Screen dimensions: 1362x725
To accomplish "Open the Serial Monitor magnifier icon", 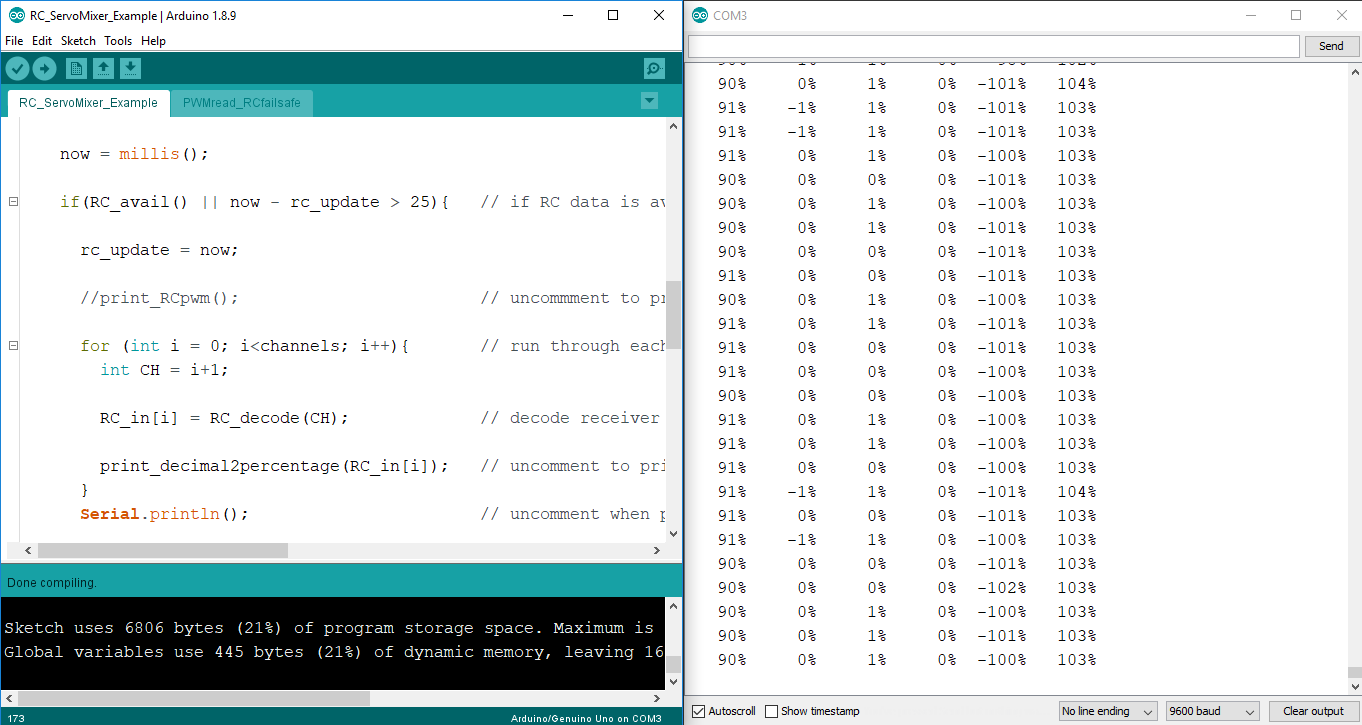I will 653,68.
